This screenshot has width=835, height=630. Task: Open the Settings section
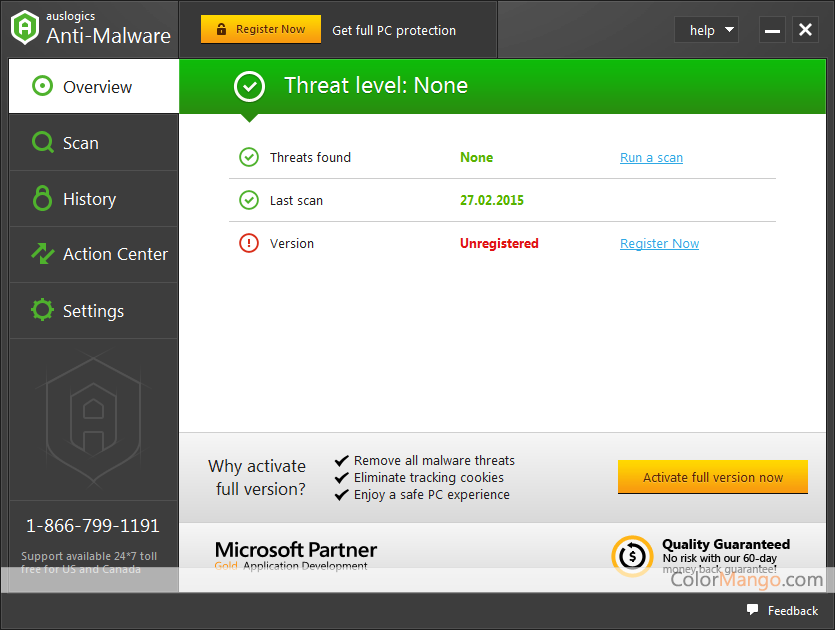94,310
